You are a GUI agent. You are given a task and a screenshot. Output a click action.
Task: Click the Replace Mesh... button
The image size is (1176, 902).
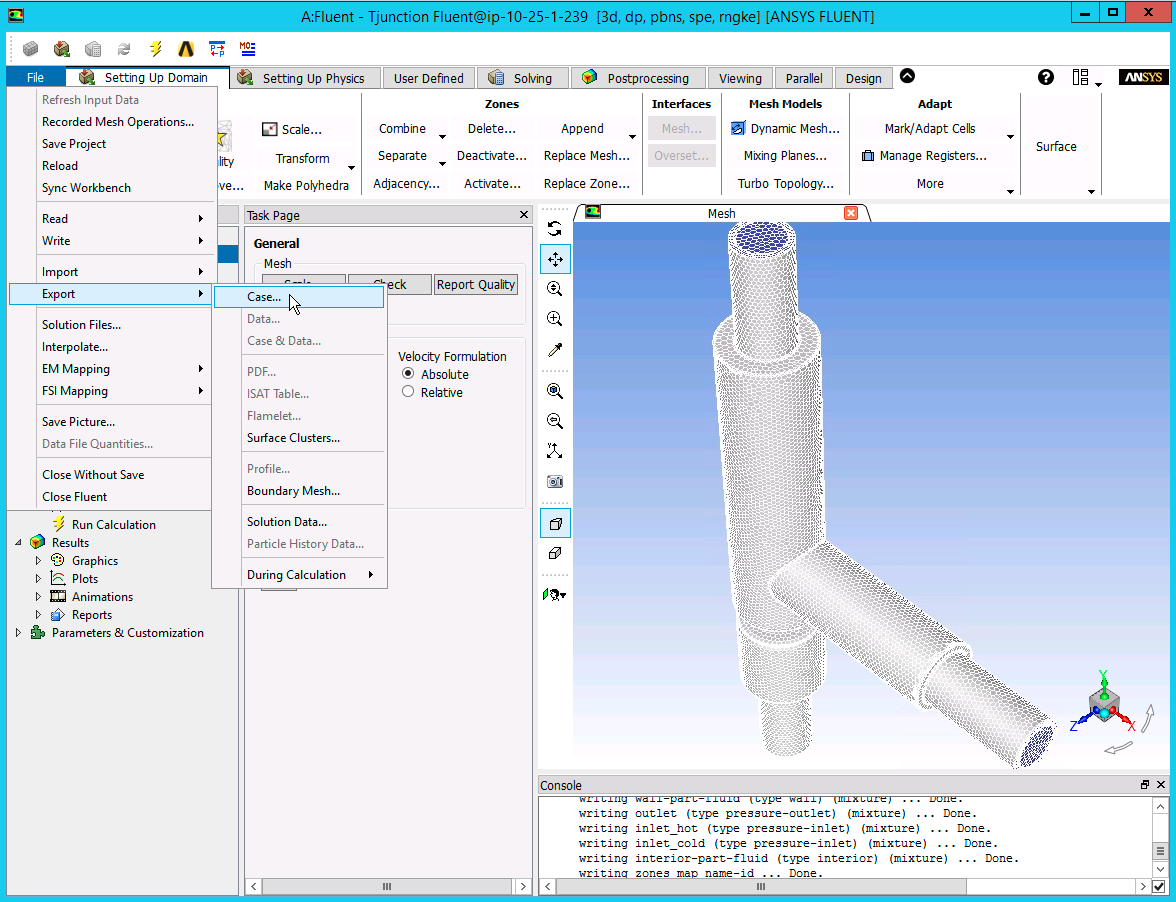tap(586, 156)
